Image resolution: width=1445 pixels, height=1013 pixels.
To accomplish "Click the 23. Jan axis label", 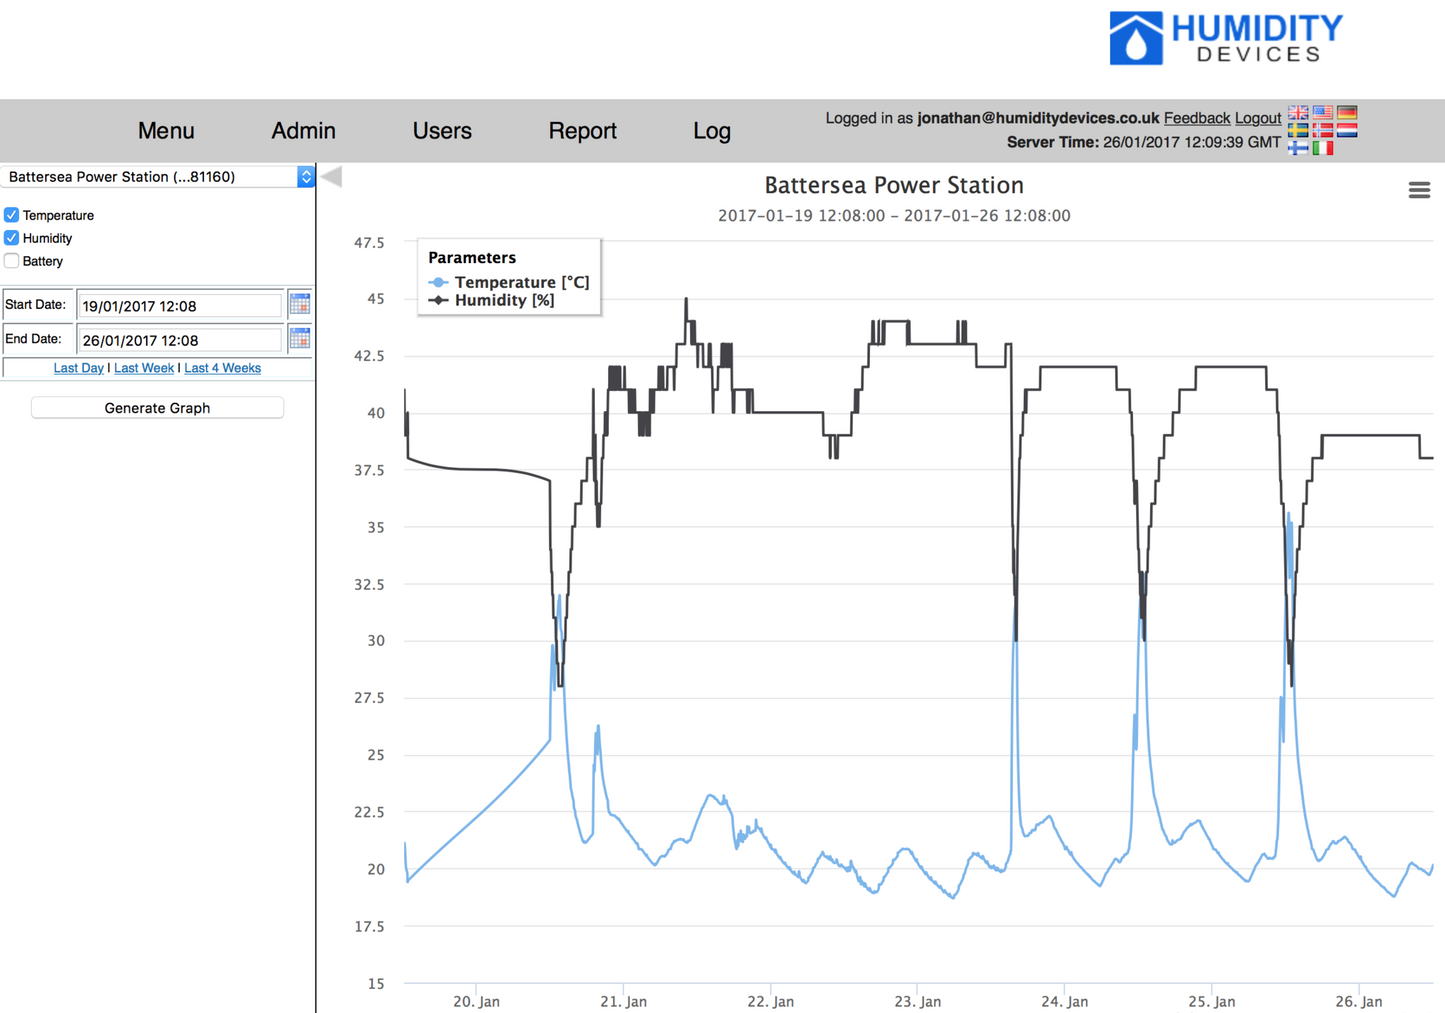I will pyautogui.click(x=917, y=1001).
